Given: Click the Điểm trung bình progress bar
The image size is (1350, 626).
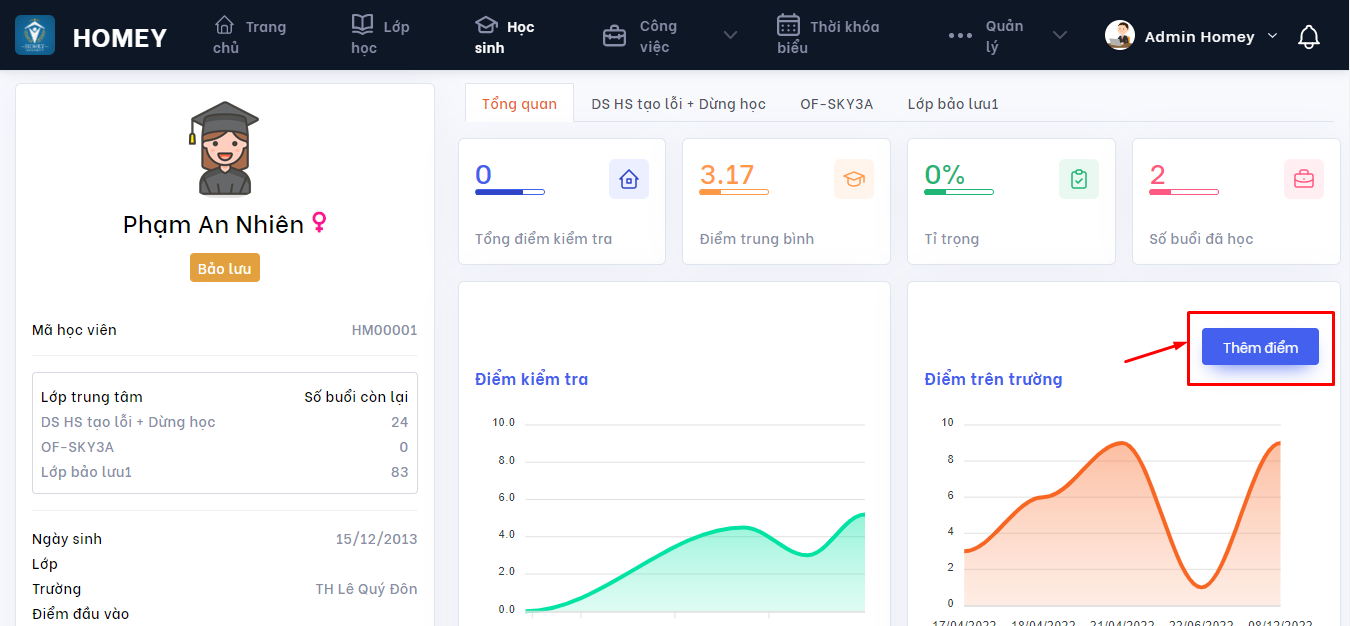Looking at the screenshot, I should (734, 192).
